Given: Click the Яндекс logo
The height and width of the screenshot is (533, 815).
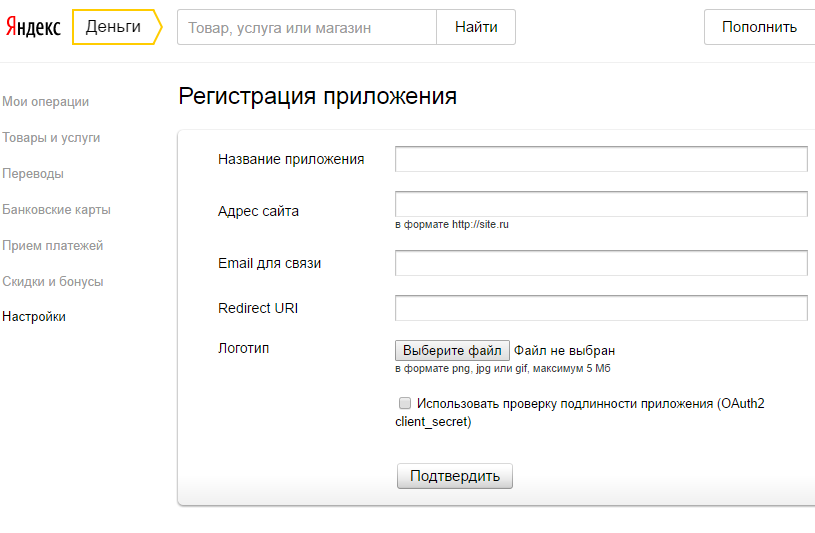Looking at the screenshot, I should [33, 27].
